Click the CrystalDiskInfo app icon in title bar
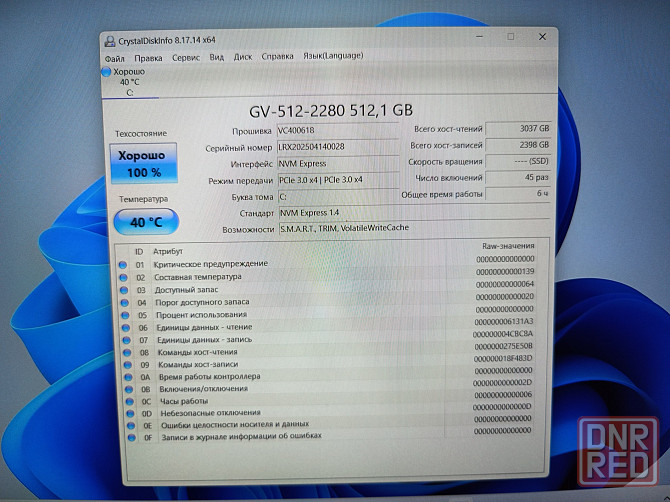 (x=110, y=41)
